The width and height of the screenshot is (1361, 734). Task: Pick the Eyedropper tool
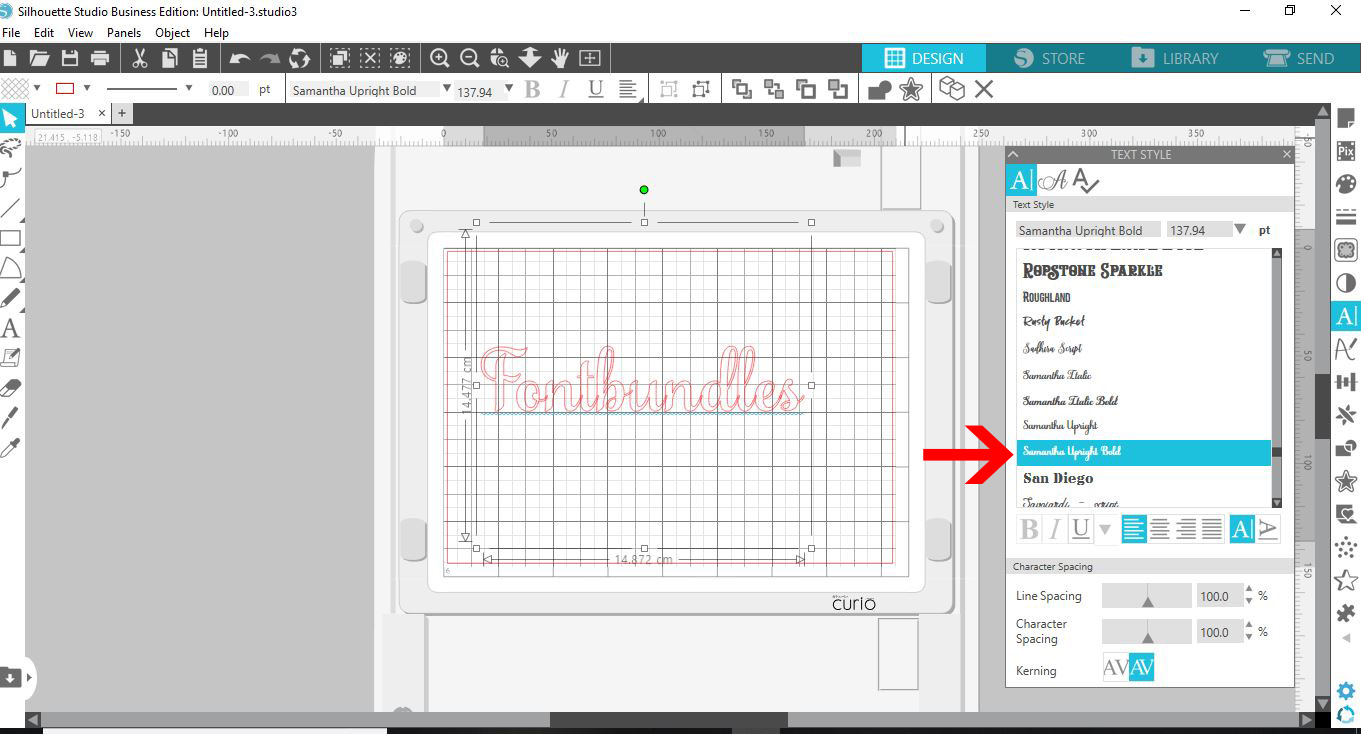point(10,448)
